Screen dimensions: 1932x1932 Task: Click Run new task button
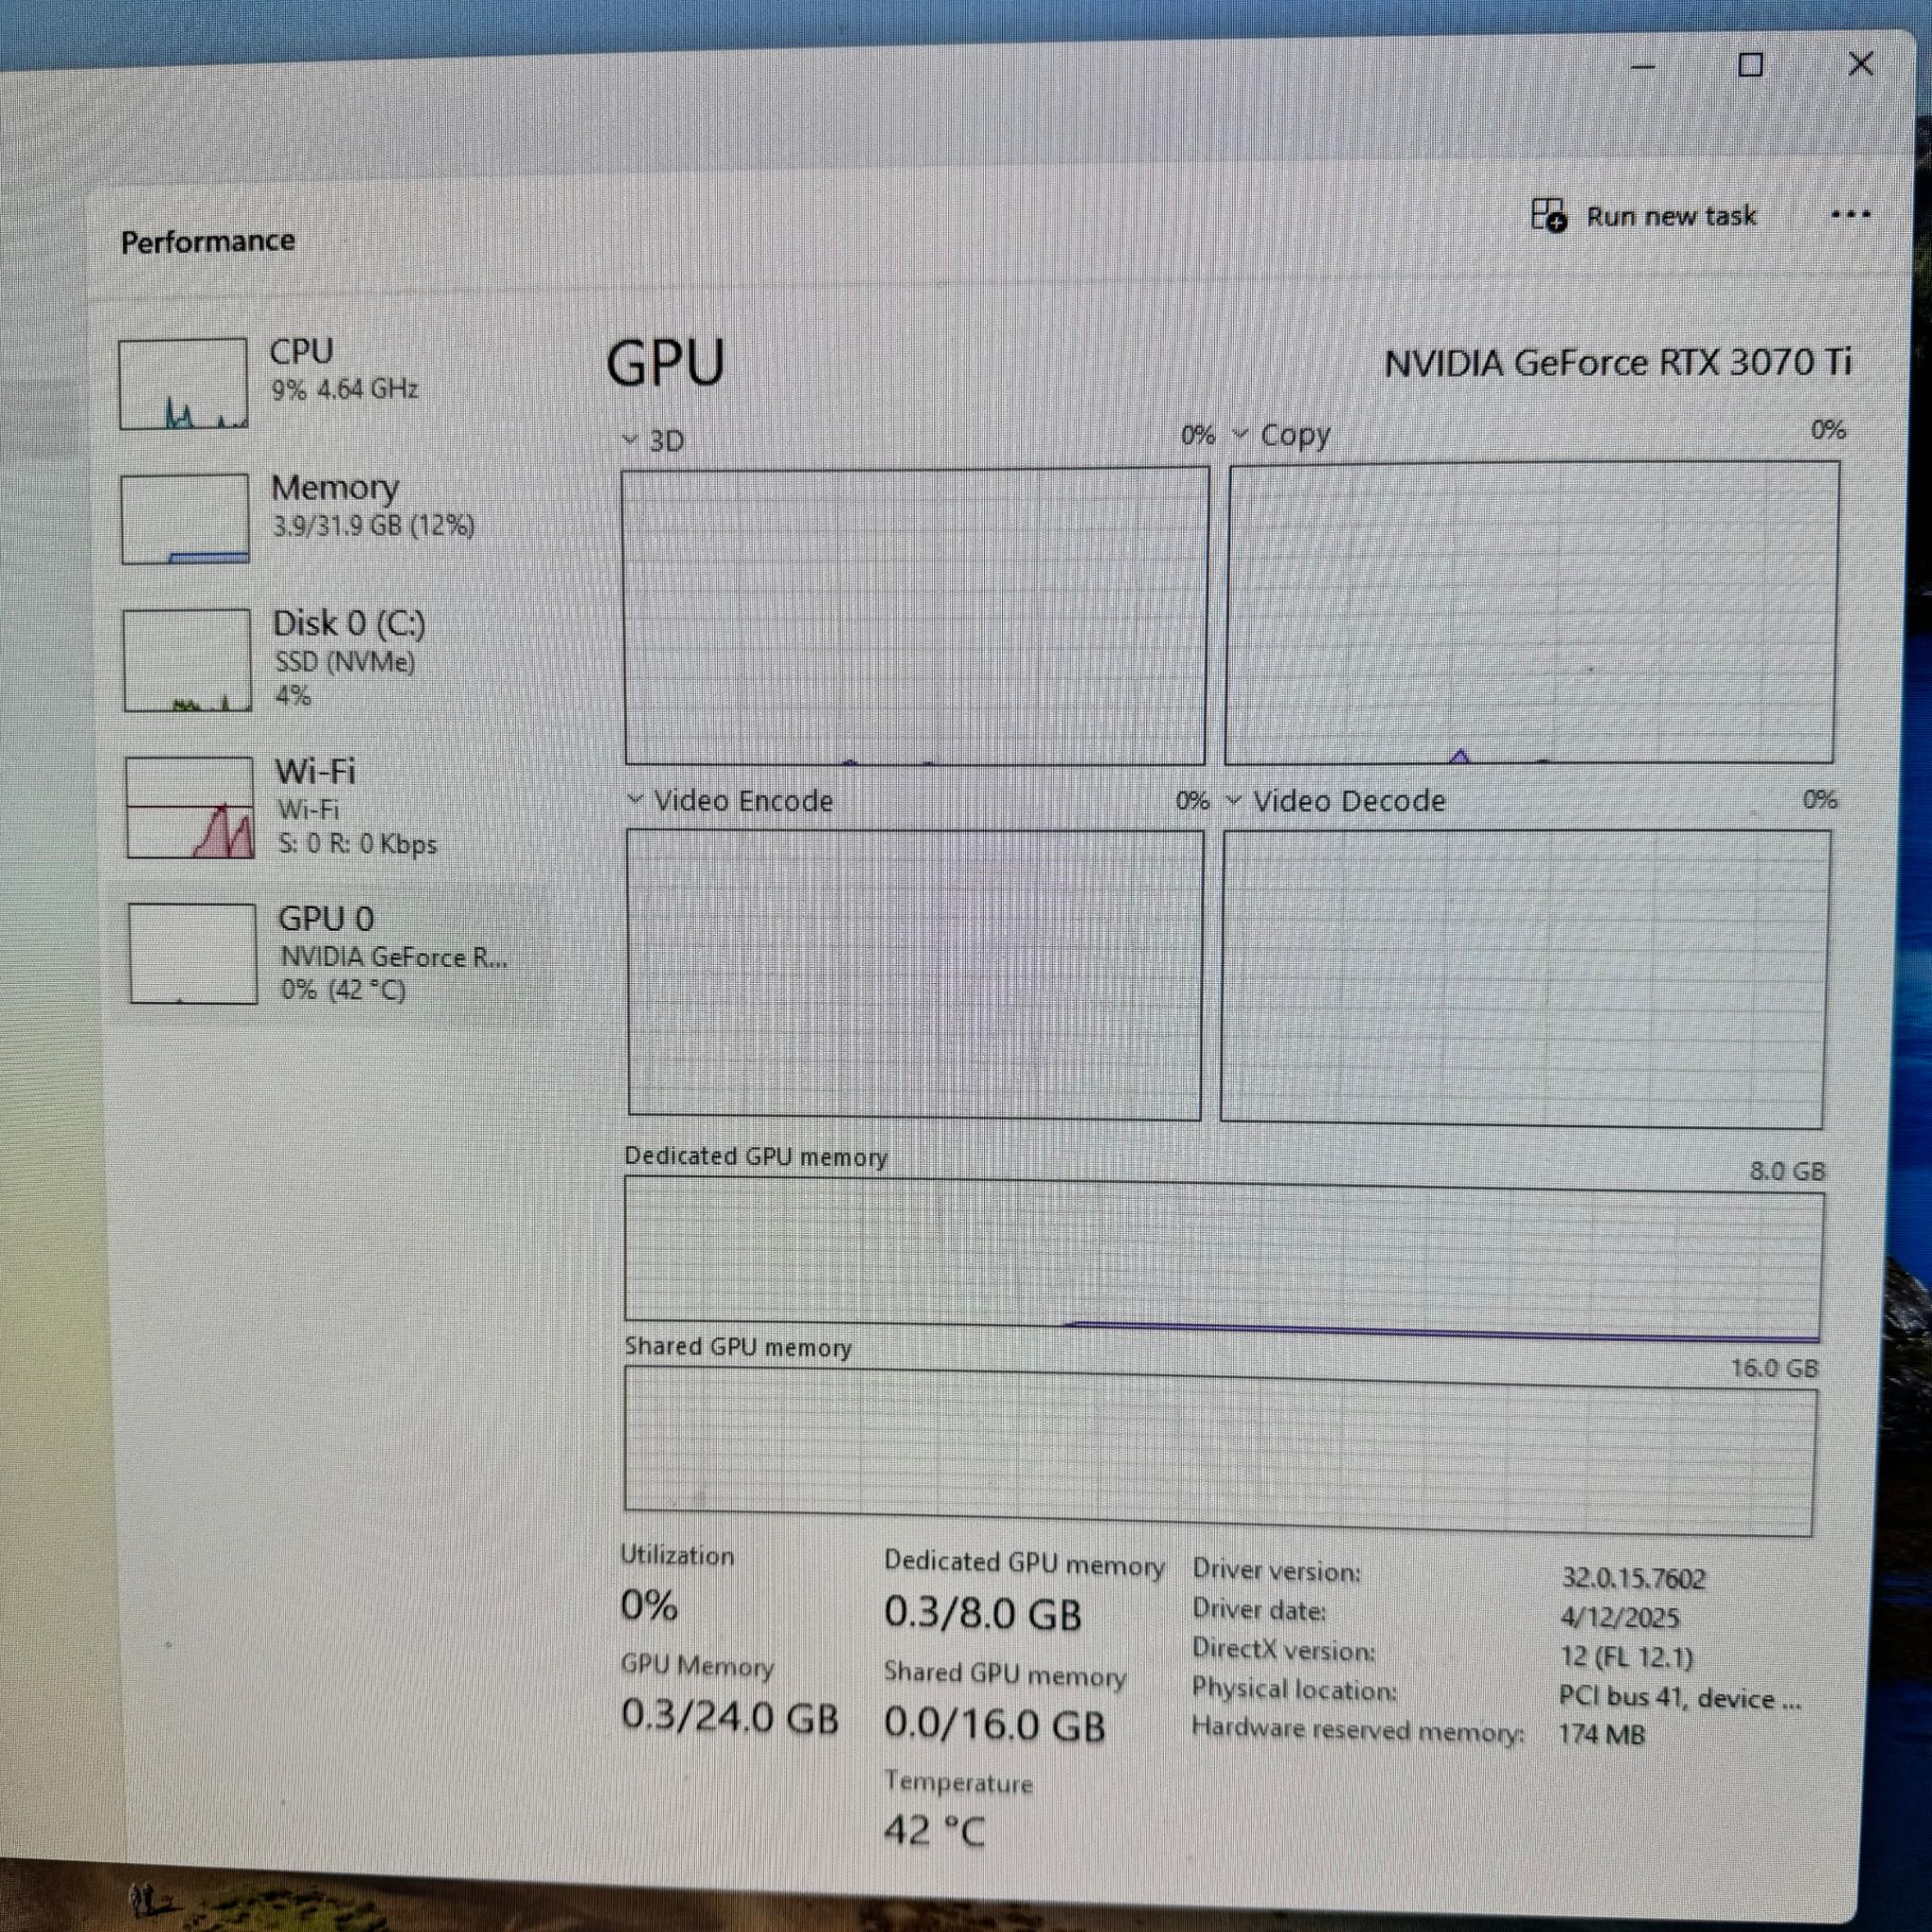[x=1644, y=215]
